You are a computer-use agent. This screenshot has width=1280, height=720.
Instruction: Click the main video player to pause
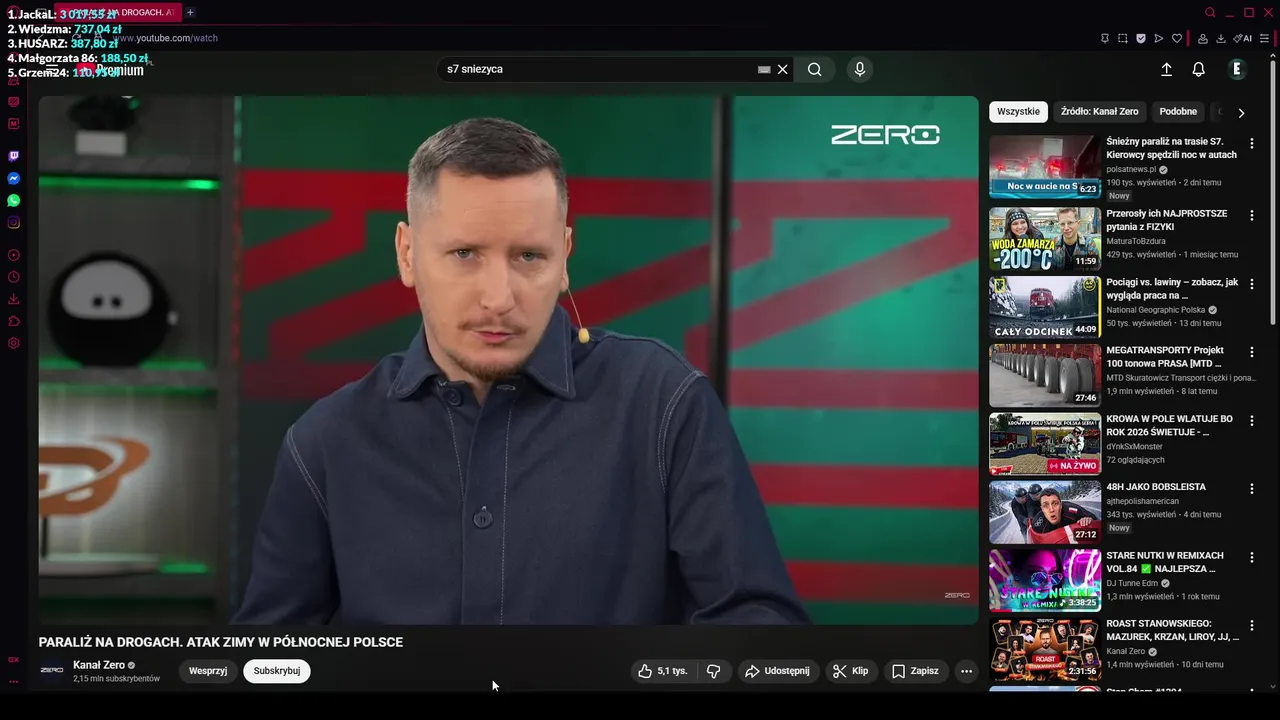[x=508, y=360]
